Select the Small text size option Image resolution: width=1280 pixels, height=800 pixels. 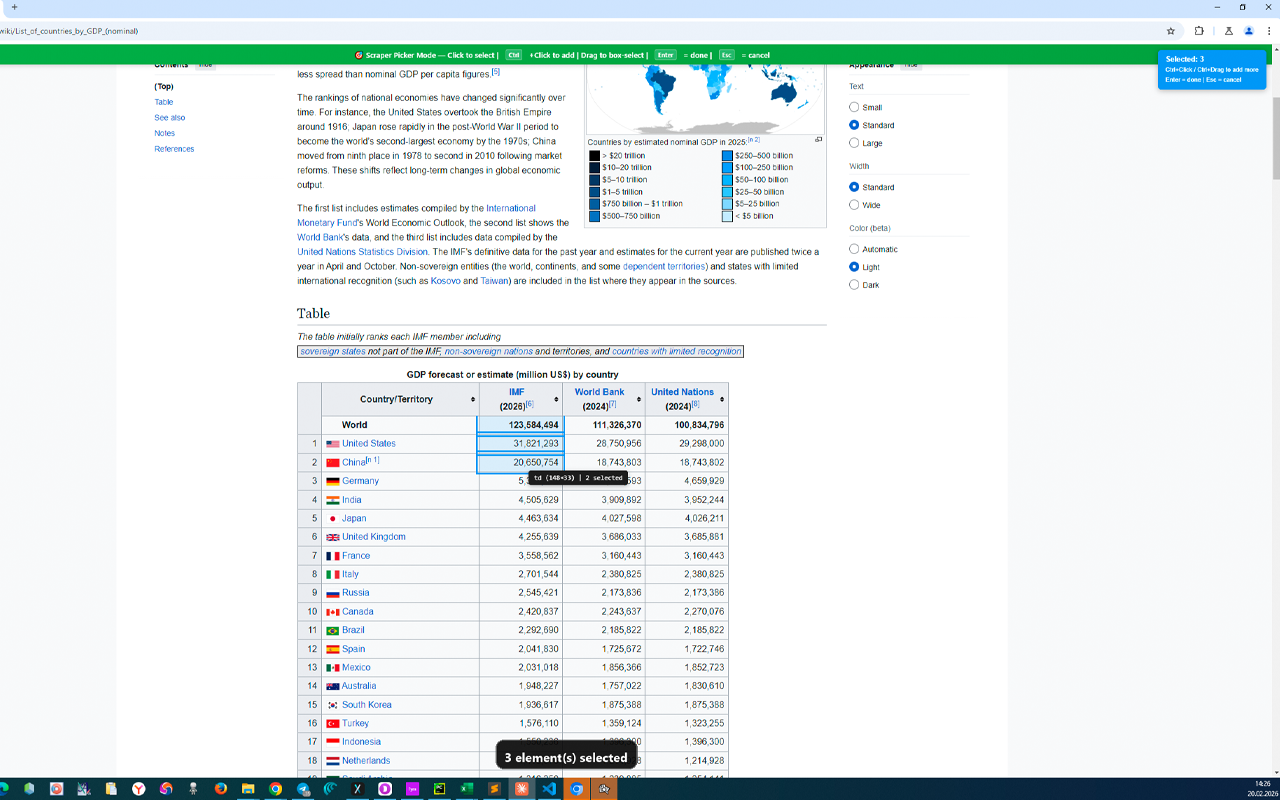[x=854, y=107]
